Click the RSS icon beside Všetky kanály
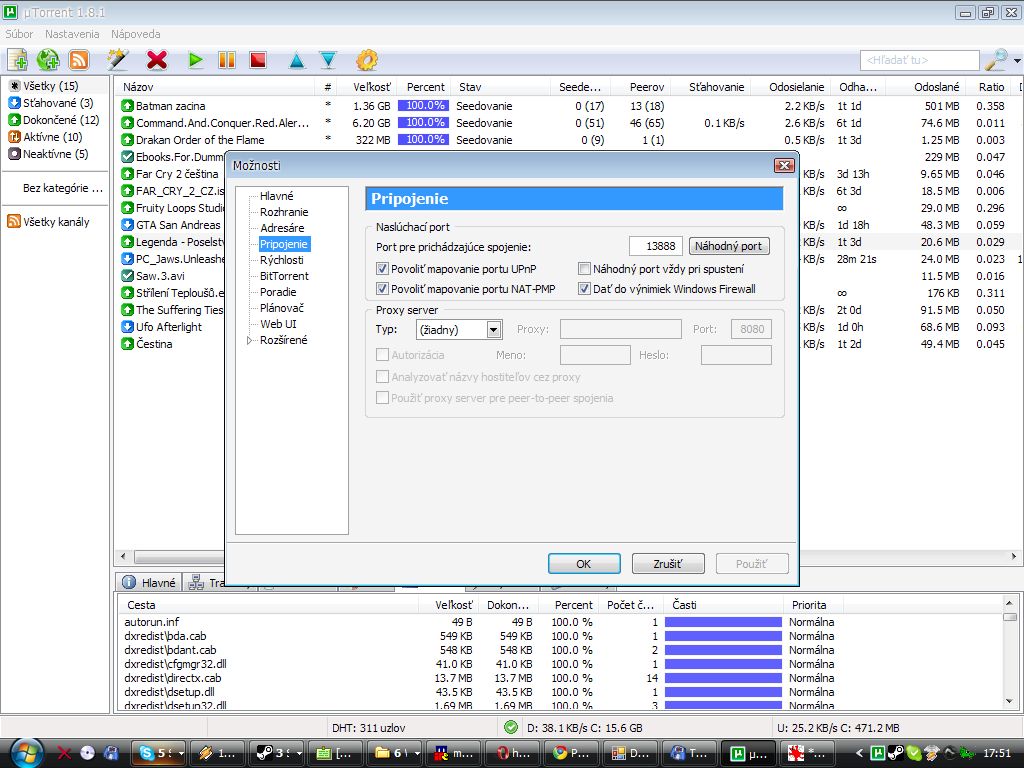Screen dimensions: 1024x768 tap(14, 221)
